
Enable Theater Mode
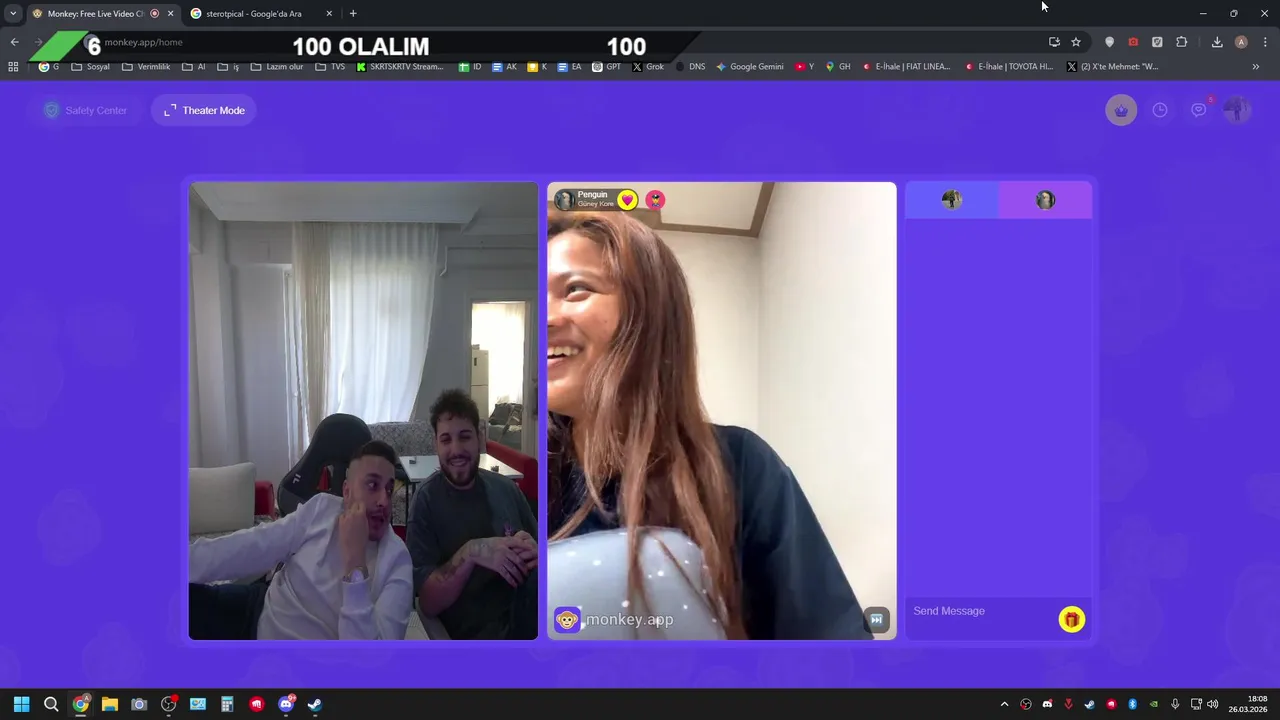204,110
